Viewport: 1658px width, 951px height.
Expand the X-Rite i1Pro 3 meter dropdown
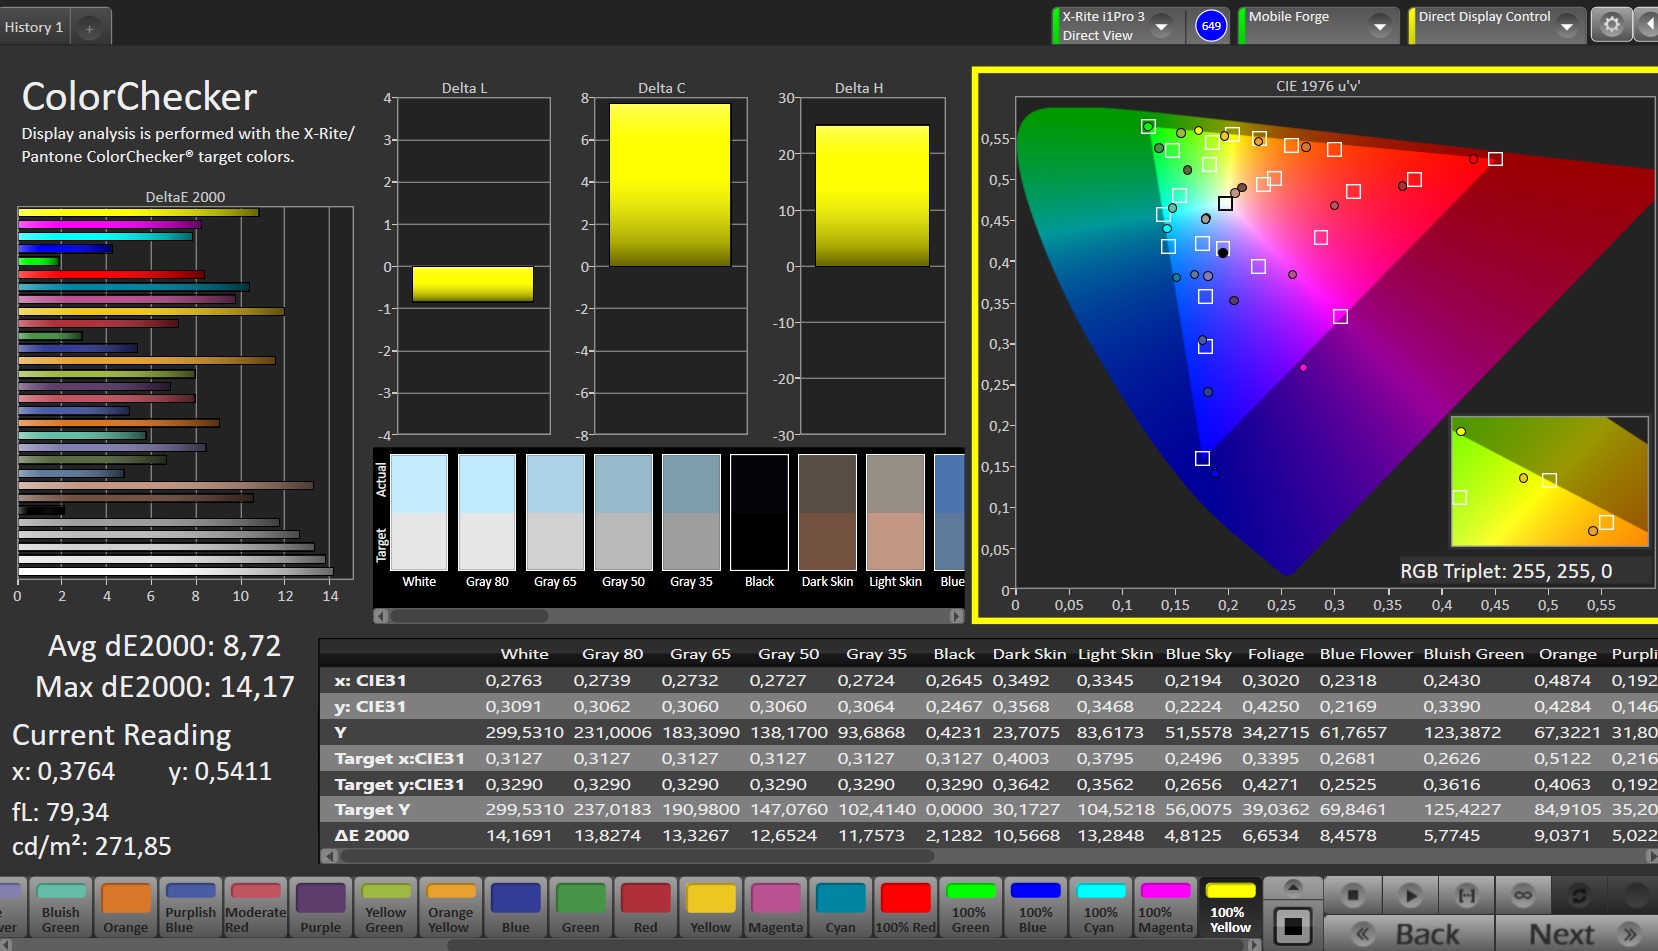pyautogui.click(x=1162, y=26)
